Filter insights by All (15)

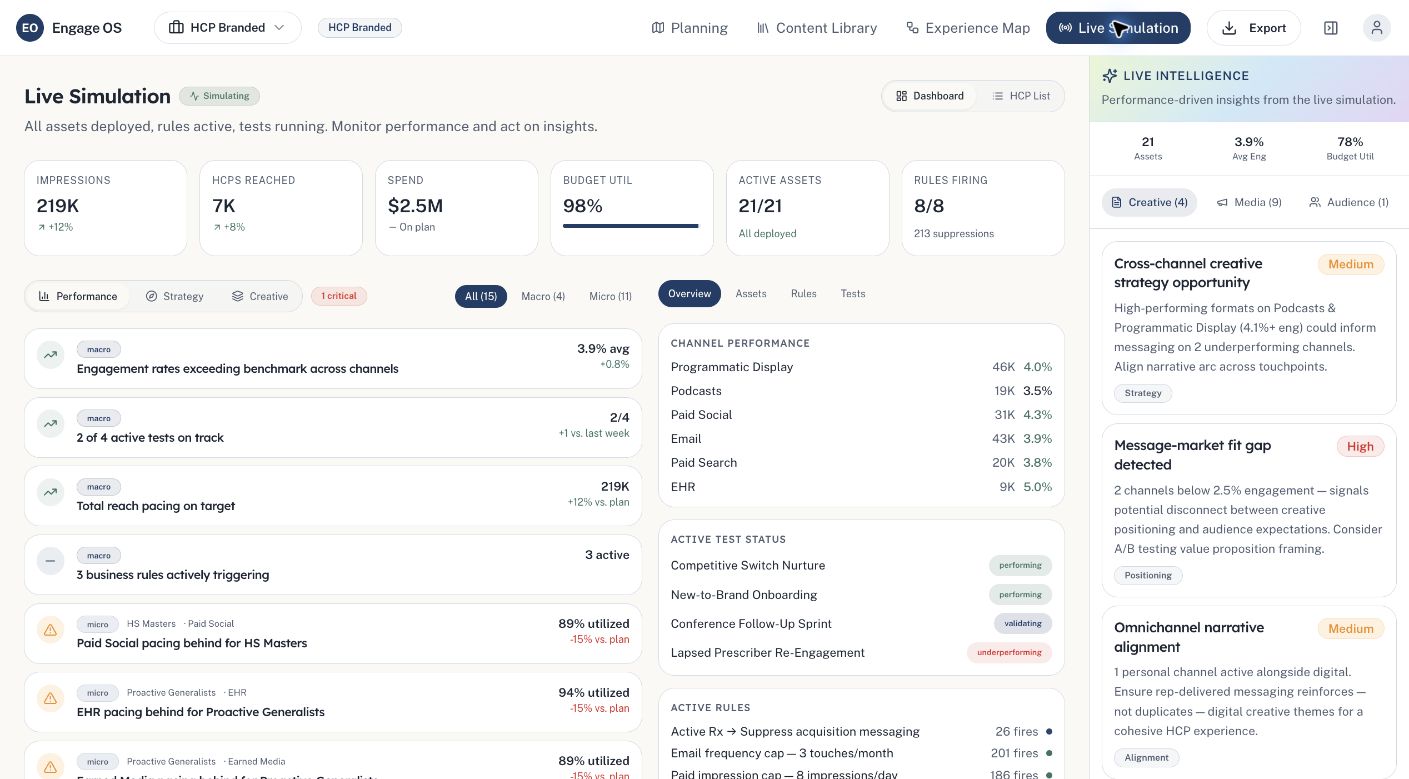click(x=481, y=296)
